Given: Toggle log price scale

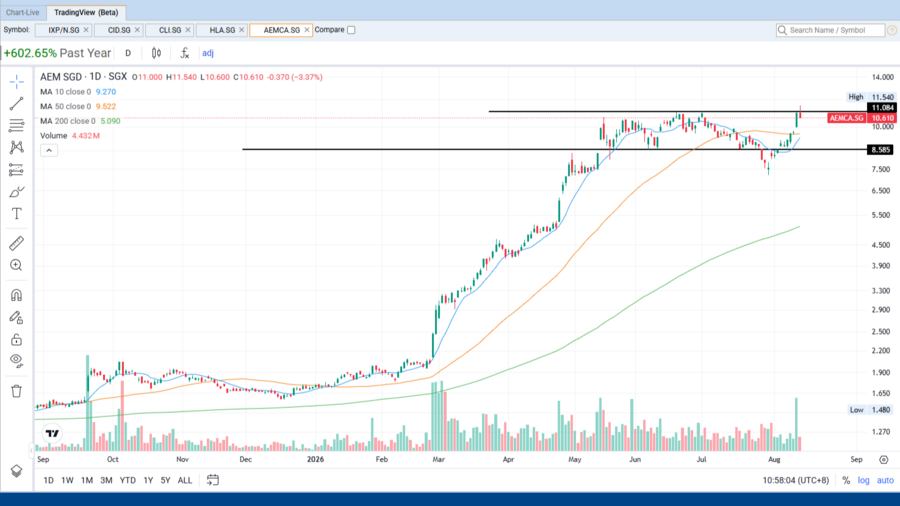Looking at the screenshot, I should pyautogui.click(x=863, y=480).
